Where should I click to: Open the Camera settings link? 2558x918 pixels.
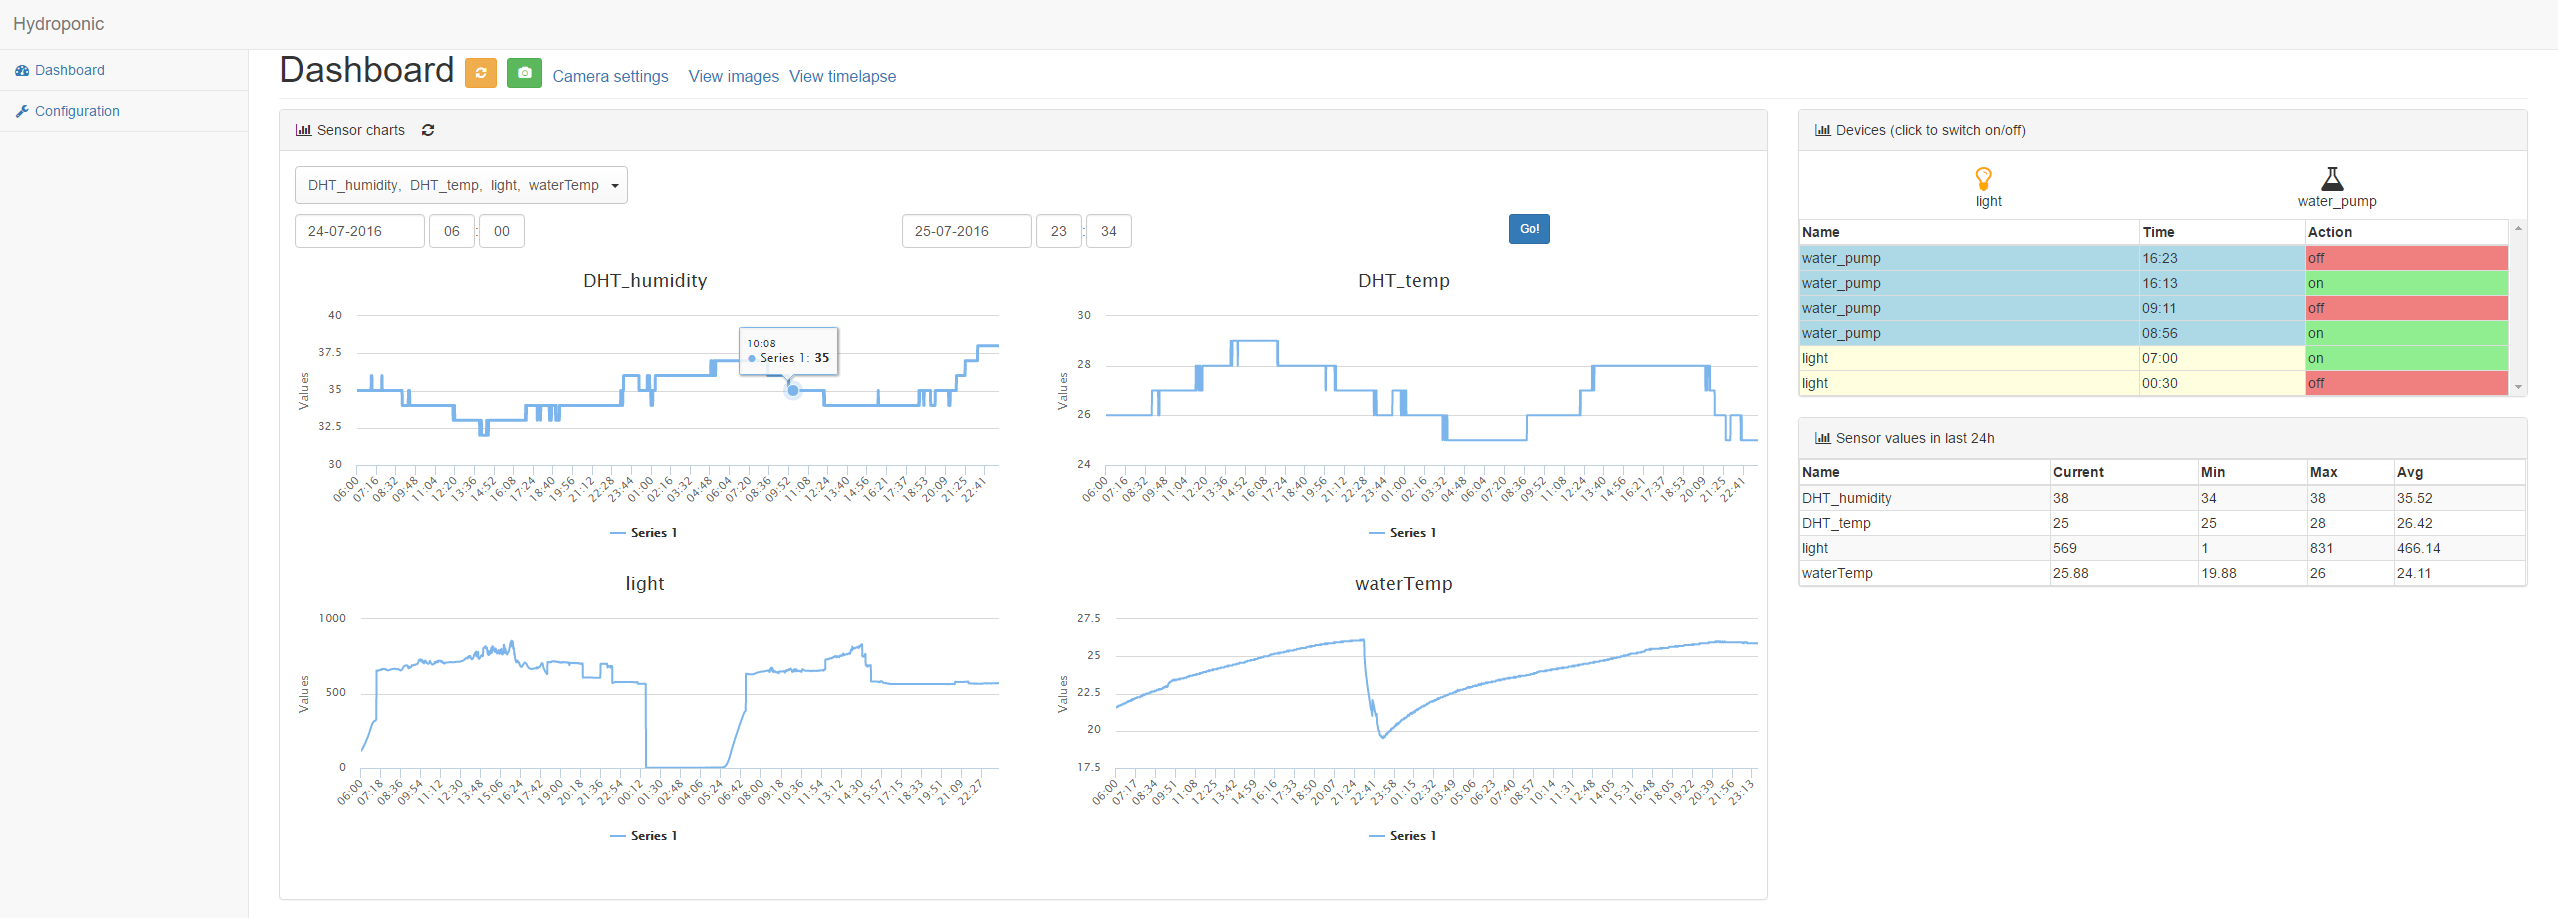(x=610, y=76)
